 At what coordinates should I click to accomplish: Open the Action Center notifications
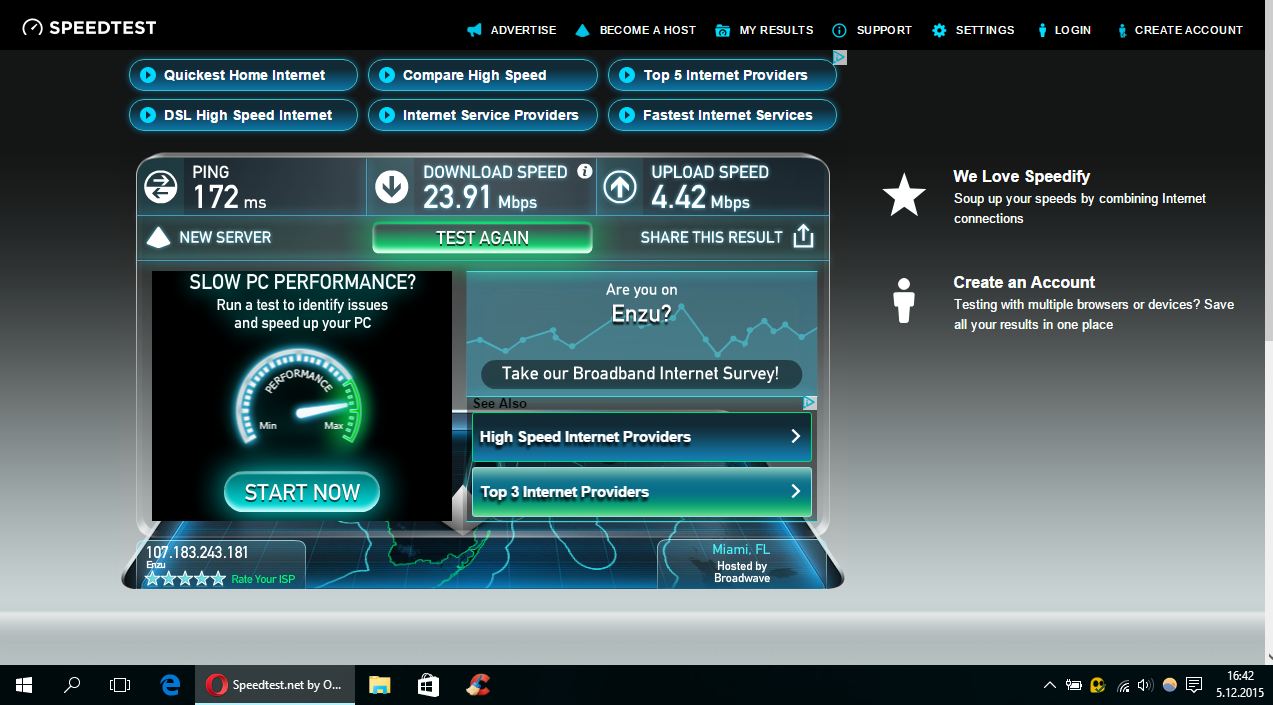[x=1193, y=685]
